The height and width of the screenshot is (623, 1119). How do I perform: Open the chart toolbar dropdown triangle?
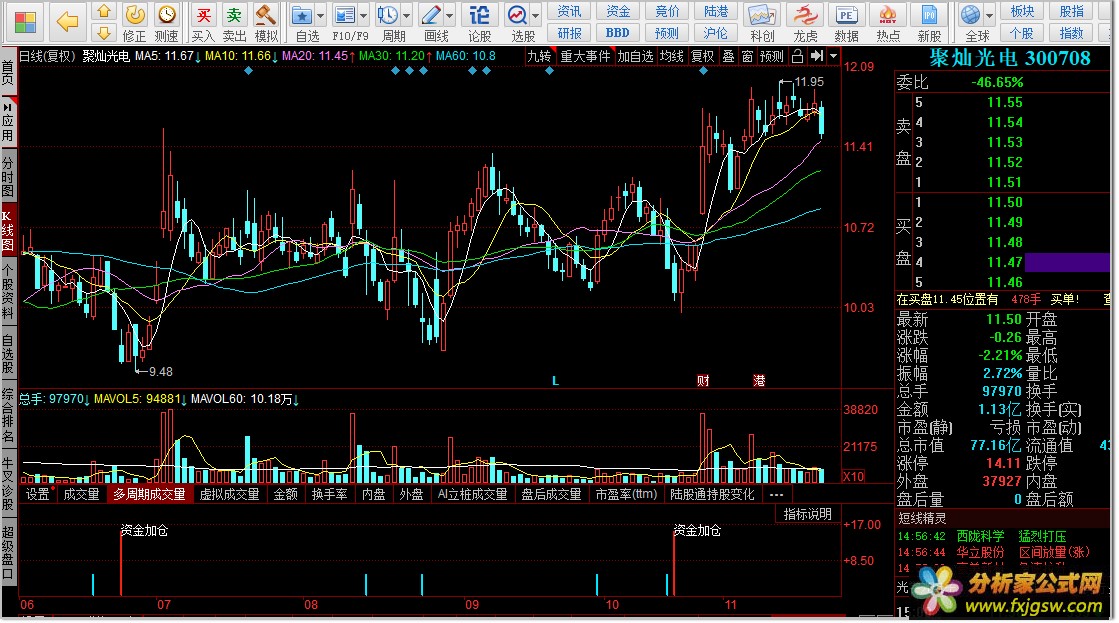tap(833, 56)
